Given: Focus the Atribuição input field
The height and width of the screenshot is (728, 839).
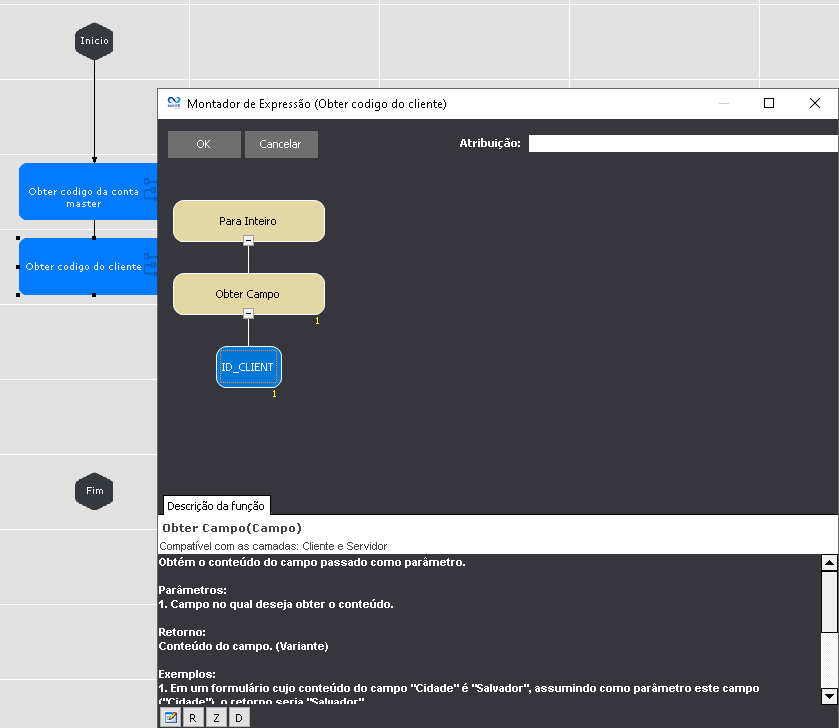Looking at the screenshot, I should click(x=682, y=143).
